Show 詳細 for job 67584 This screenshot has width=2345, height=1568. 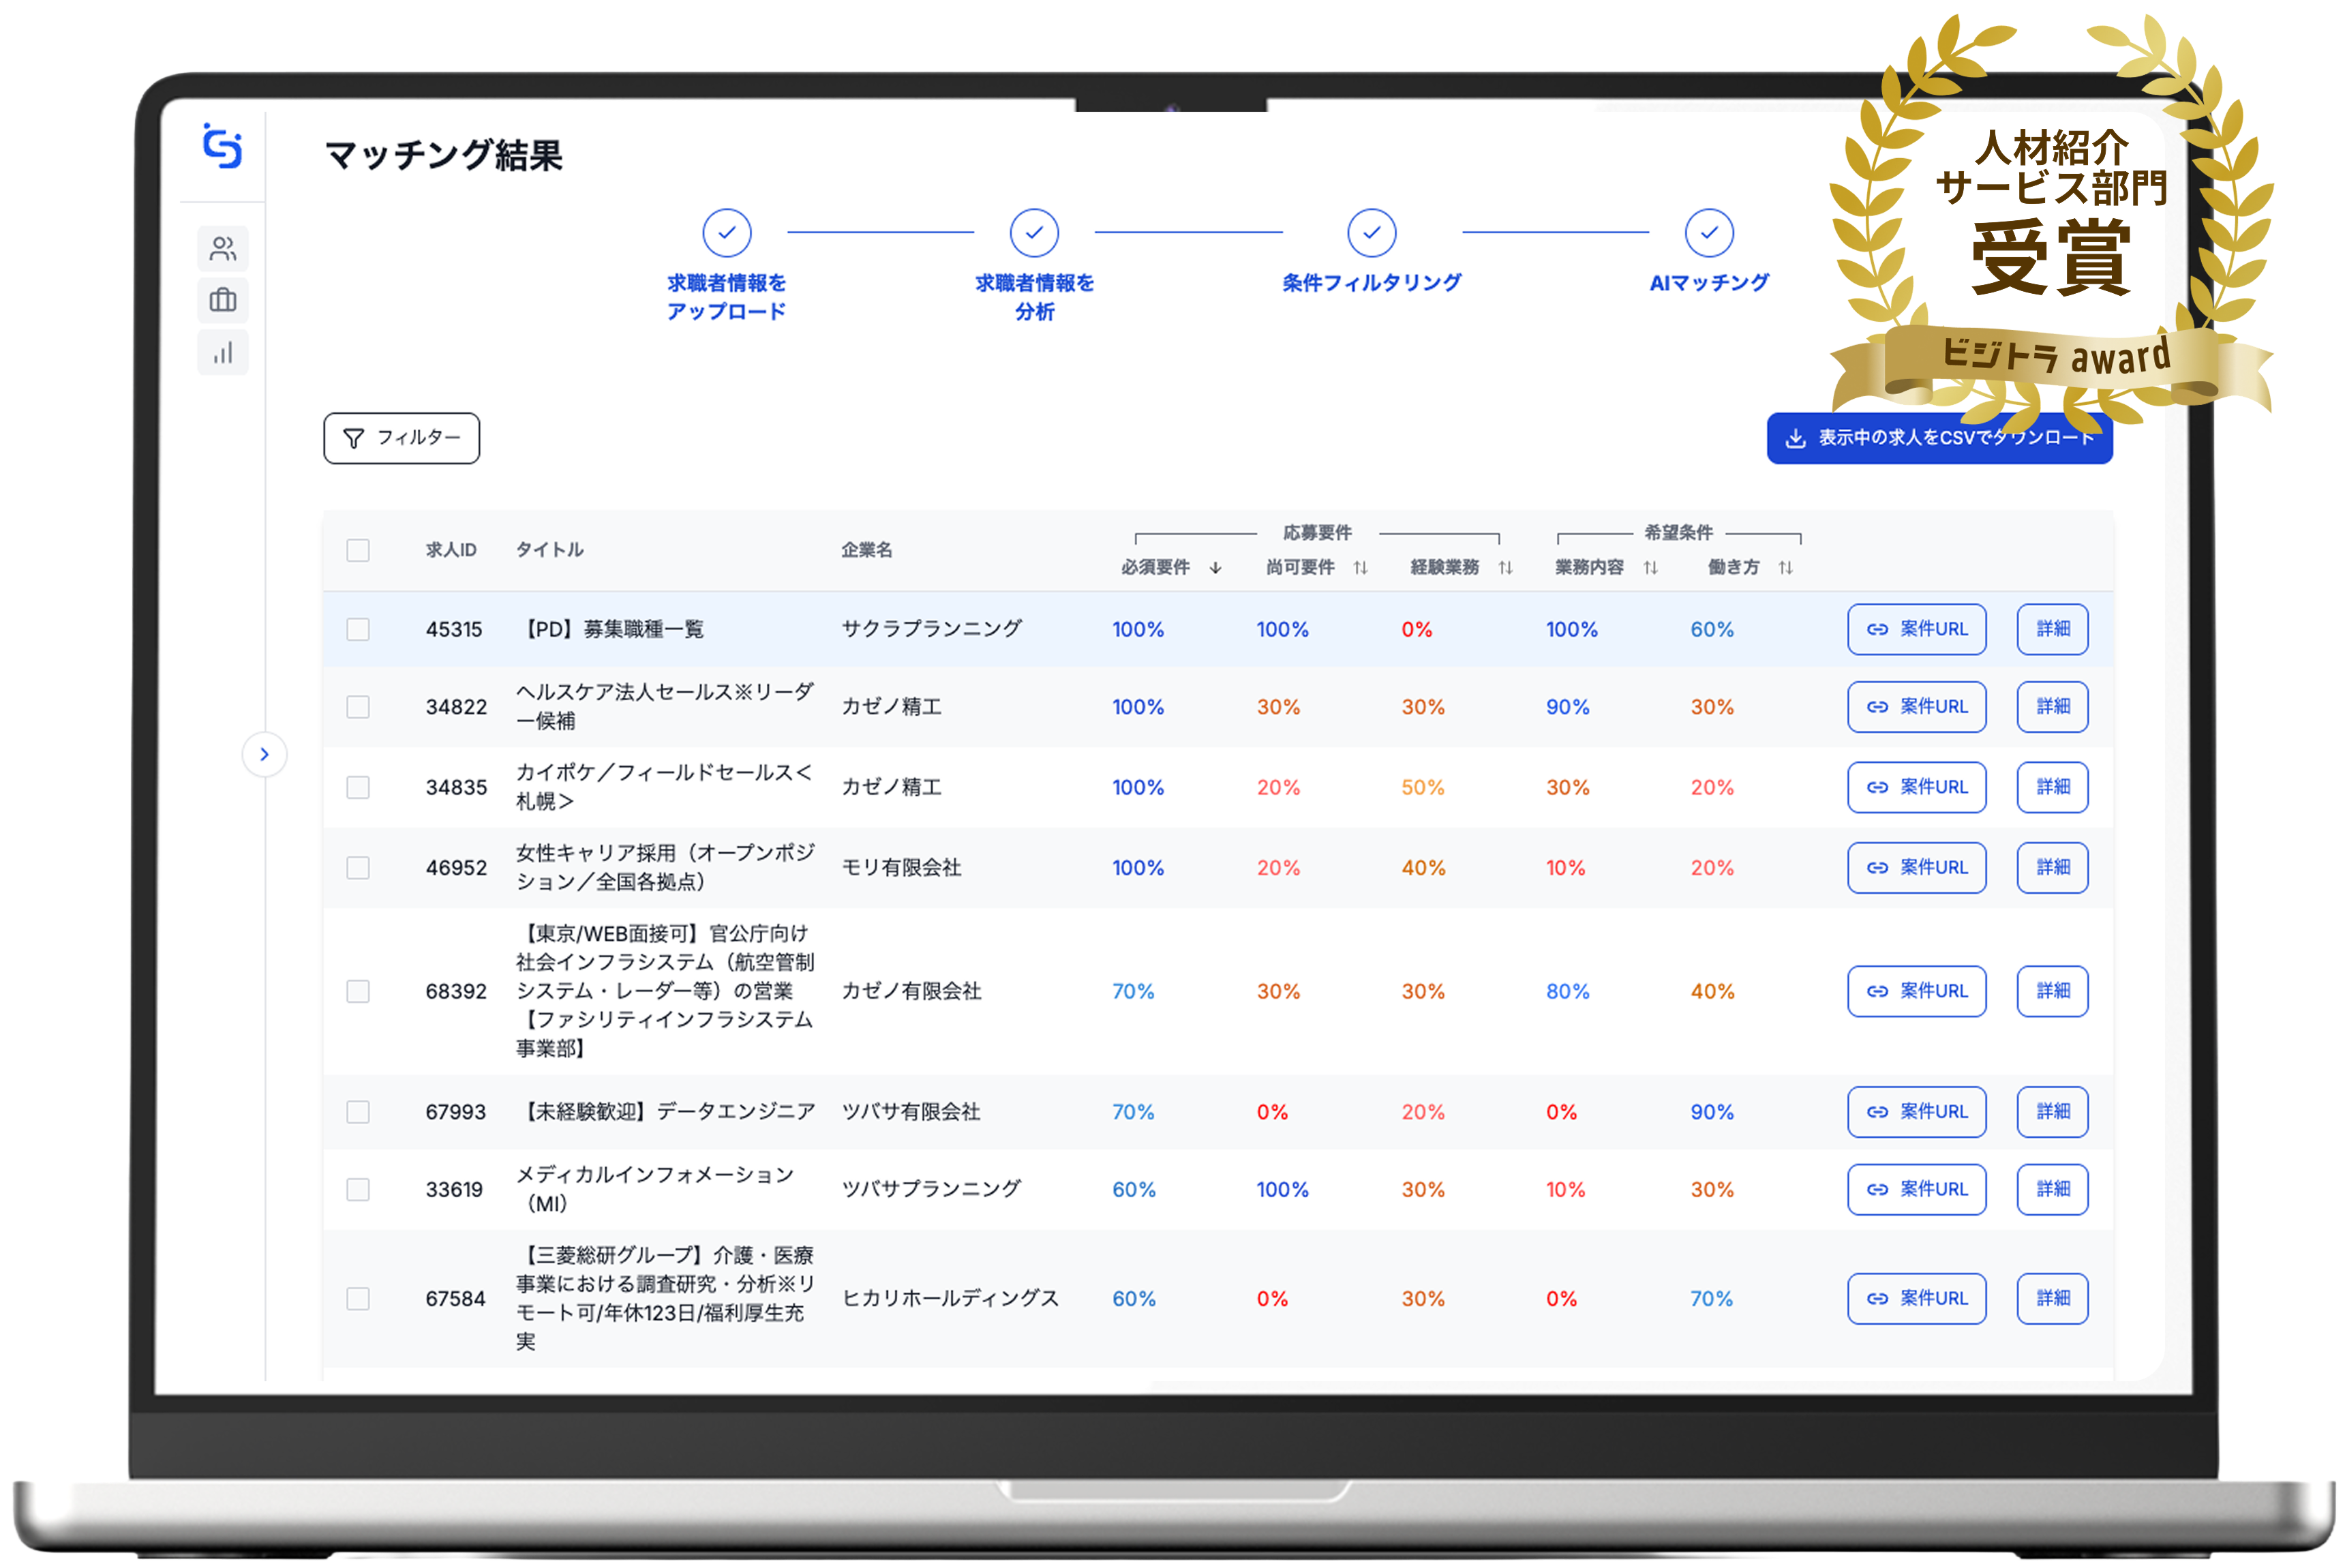click(x=2052, y=1298)
